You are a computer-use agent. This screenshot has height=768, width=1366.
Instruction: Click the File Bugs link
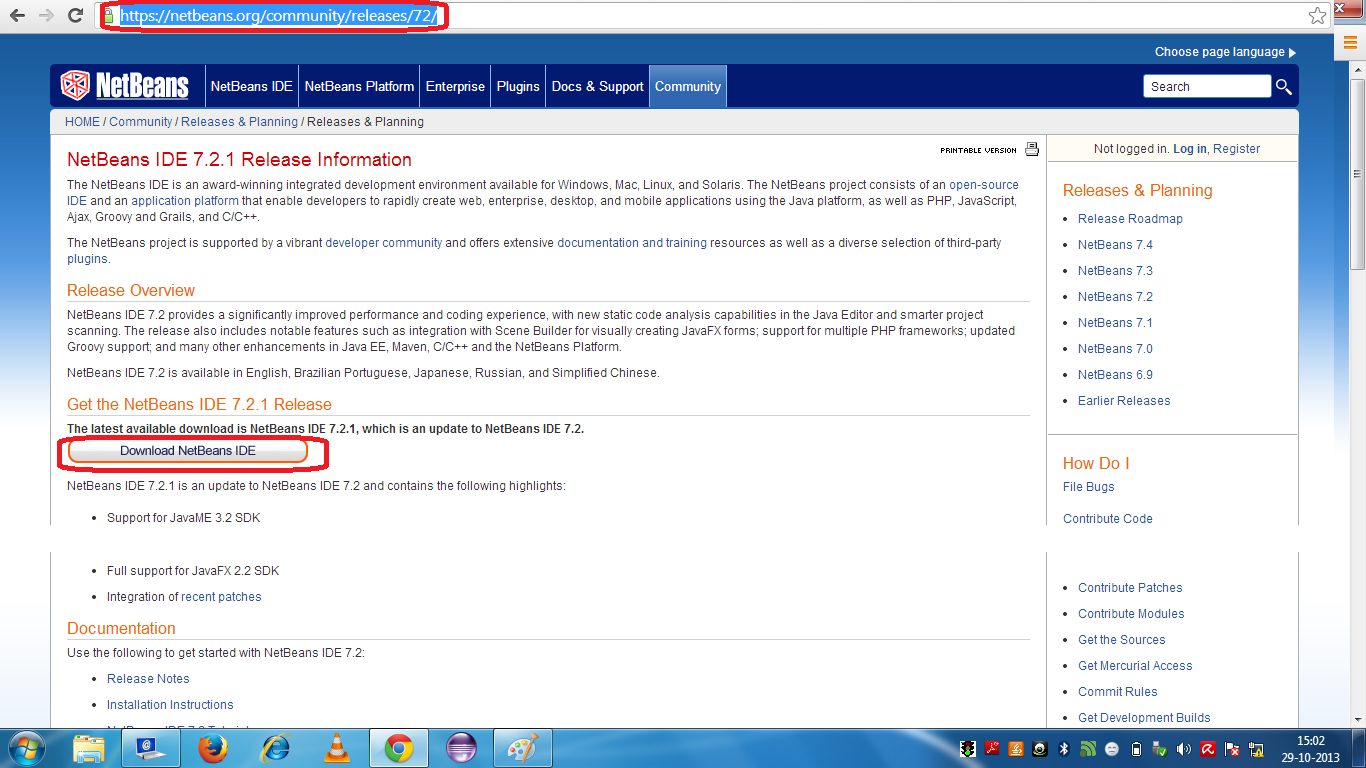tap(1088, 487)
